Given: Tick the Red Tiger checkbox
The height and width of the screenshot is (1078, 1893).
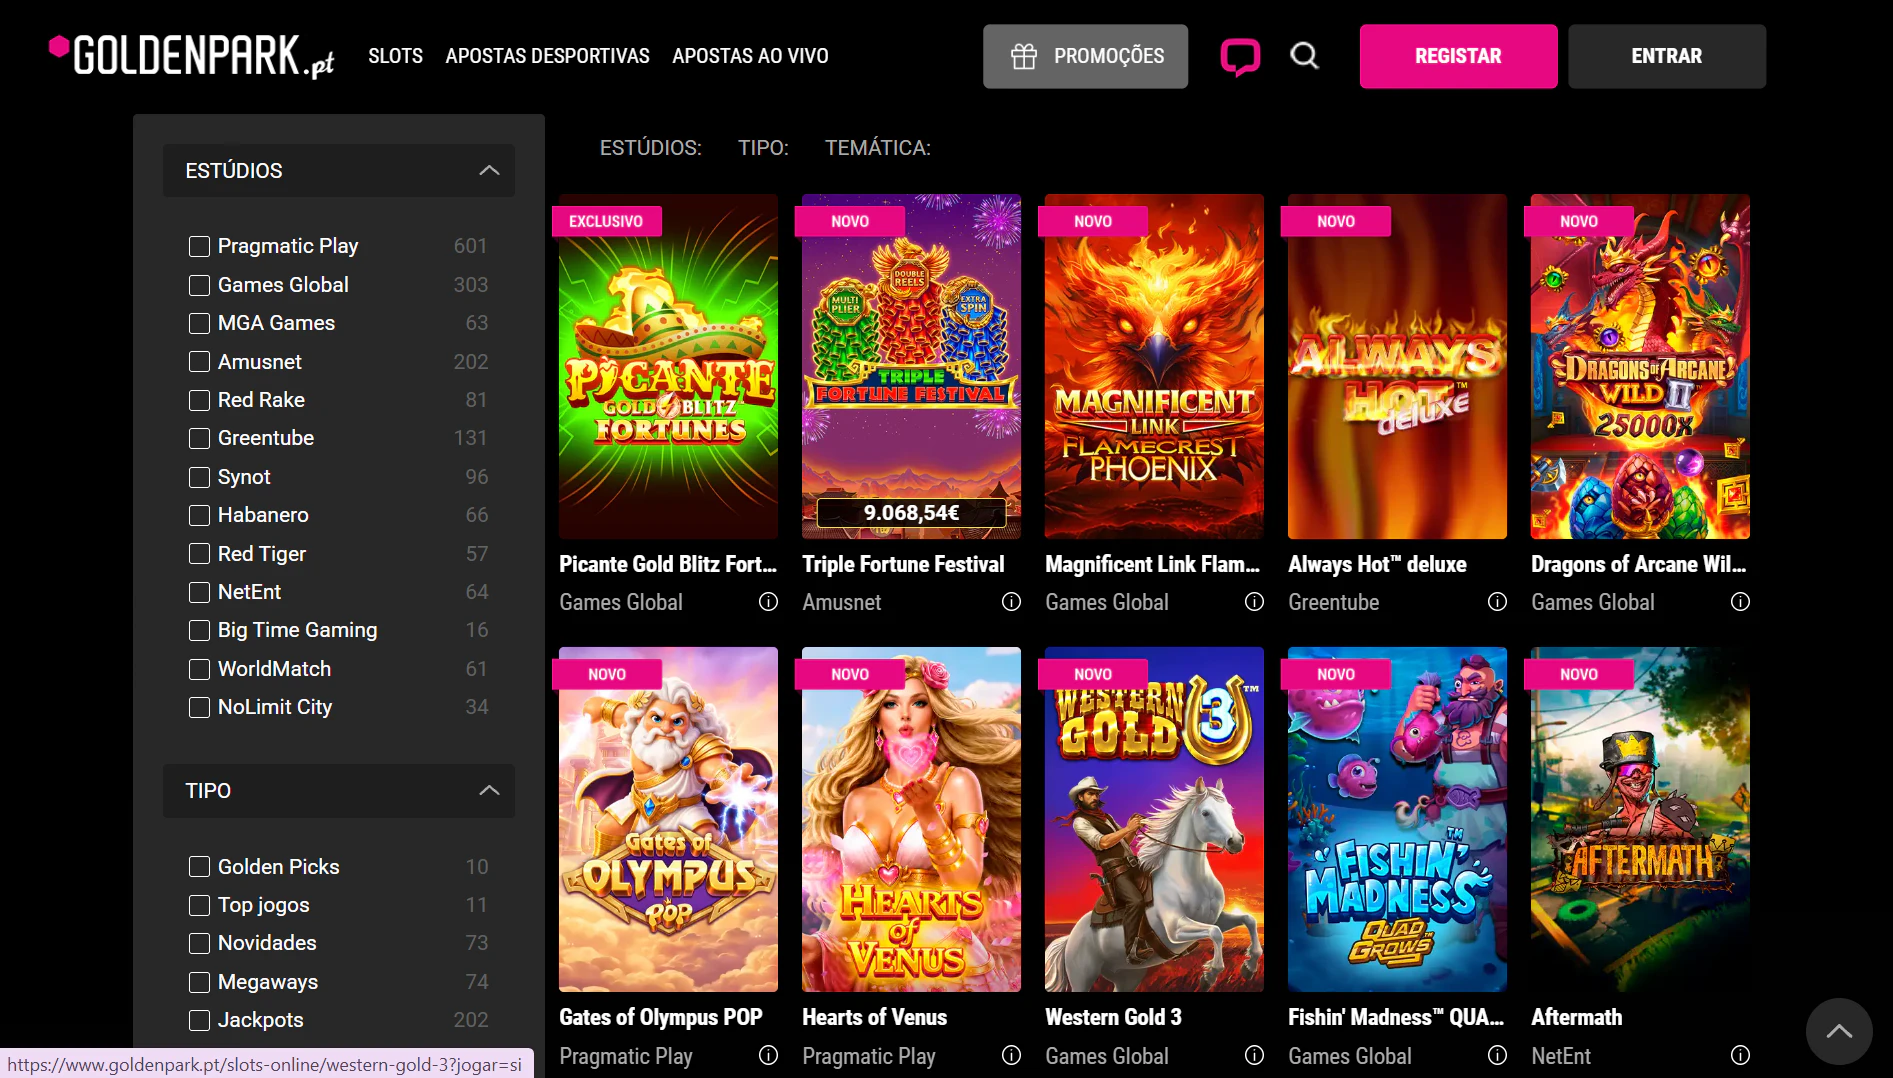Looking at the screenshot, I should pos(199,554).
